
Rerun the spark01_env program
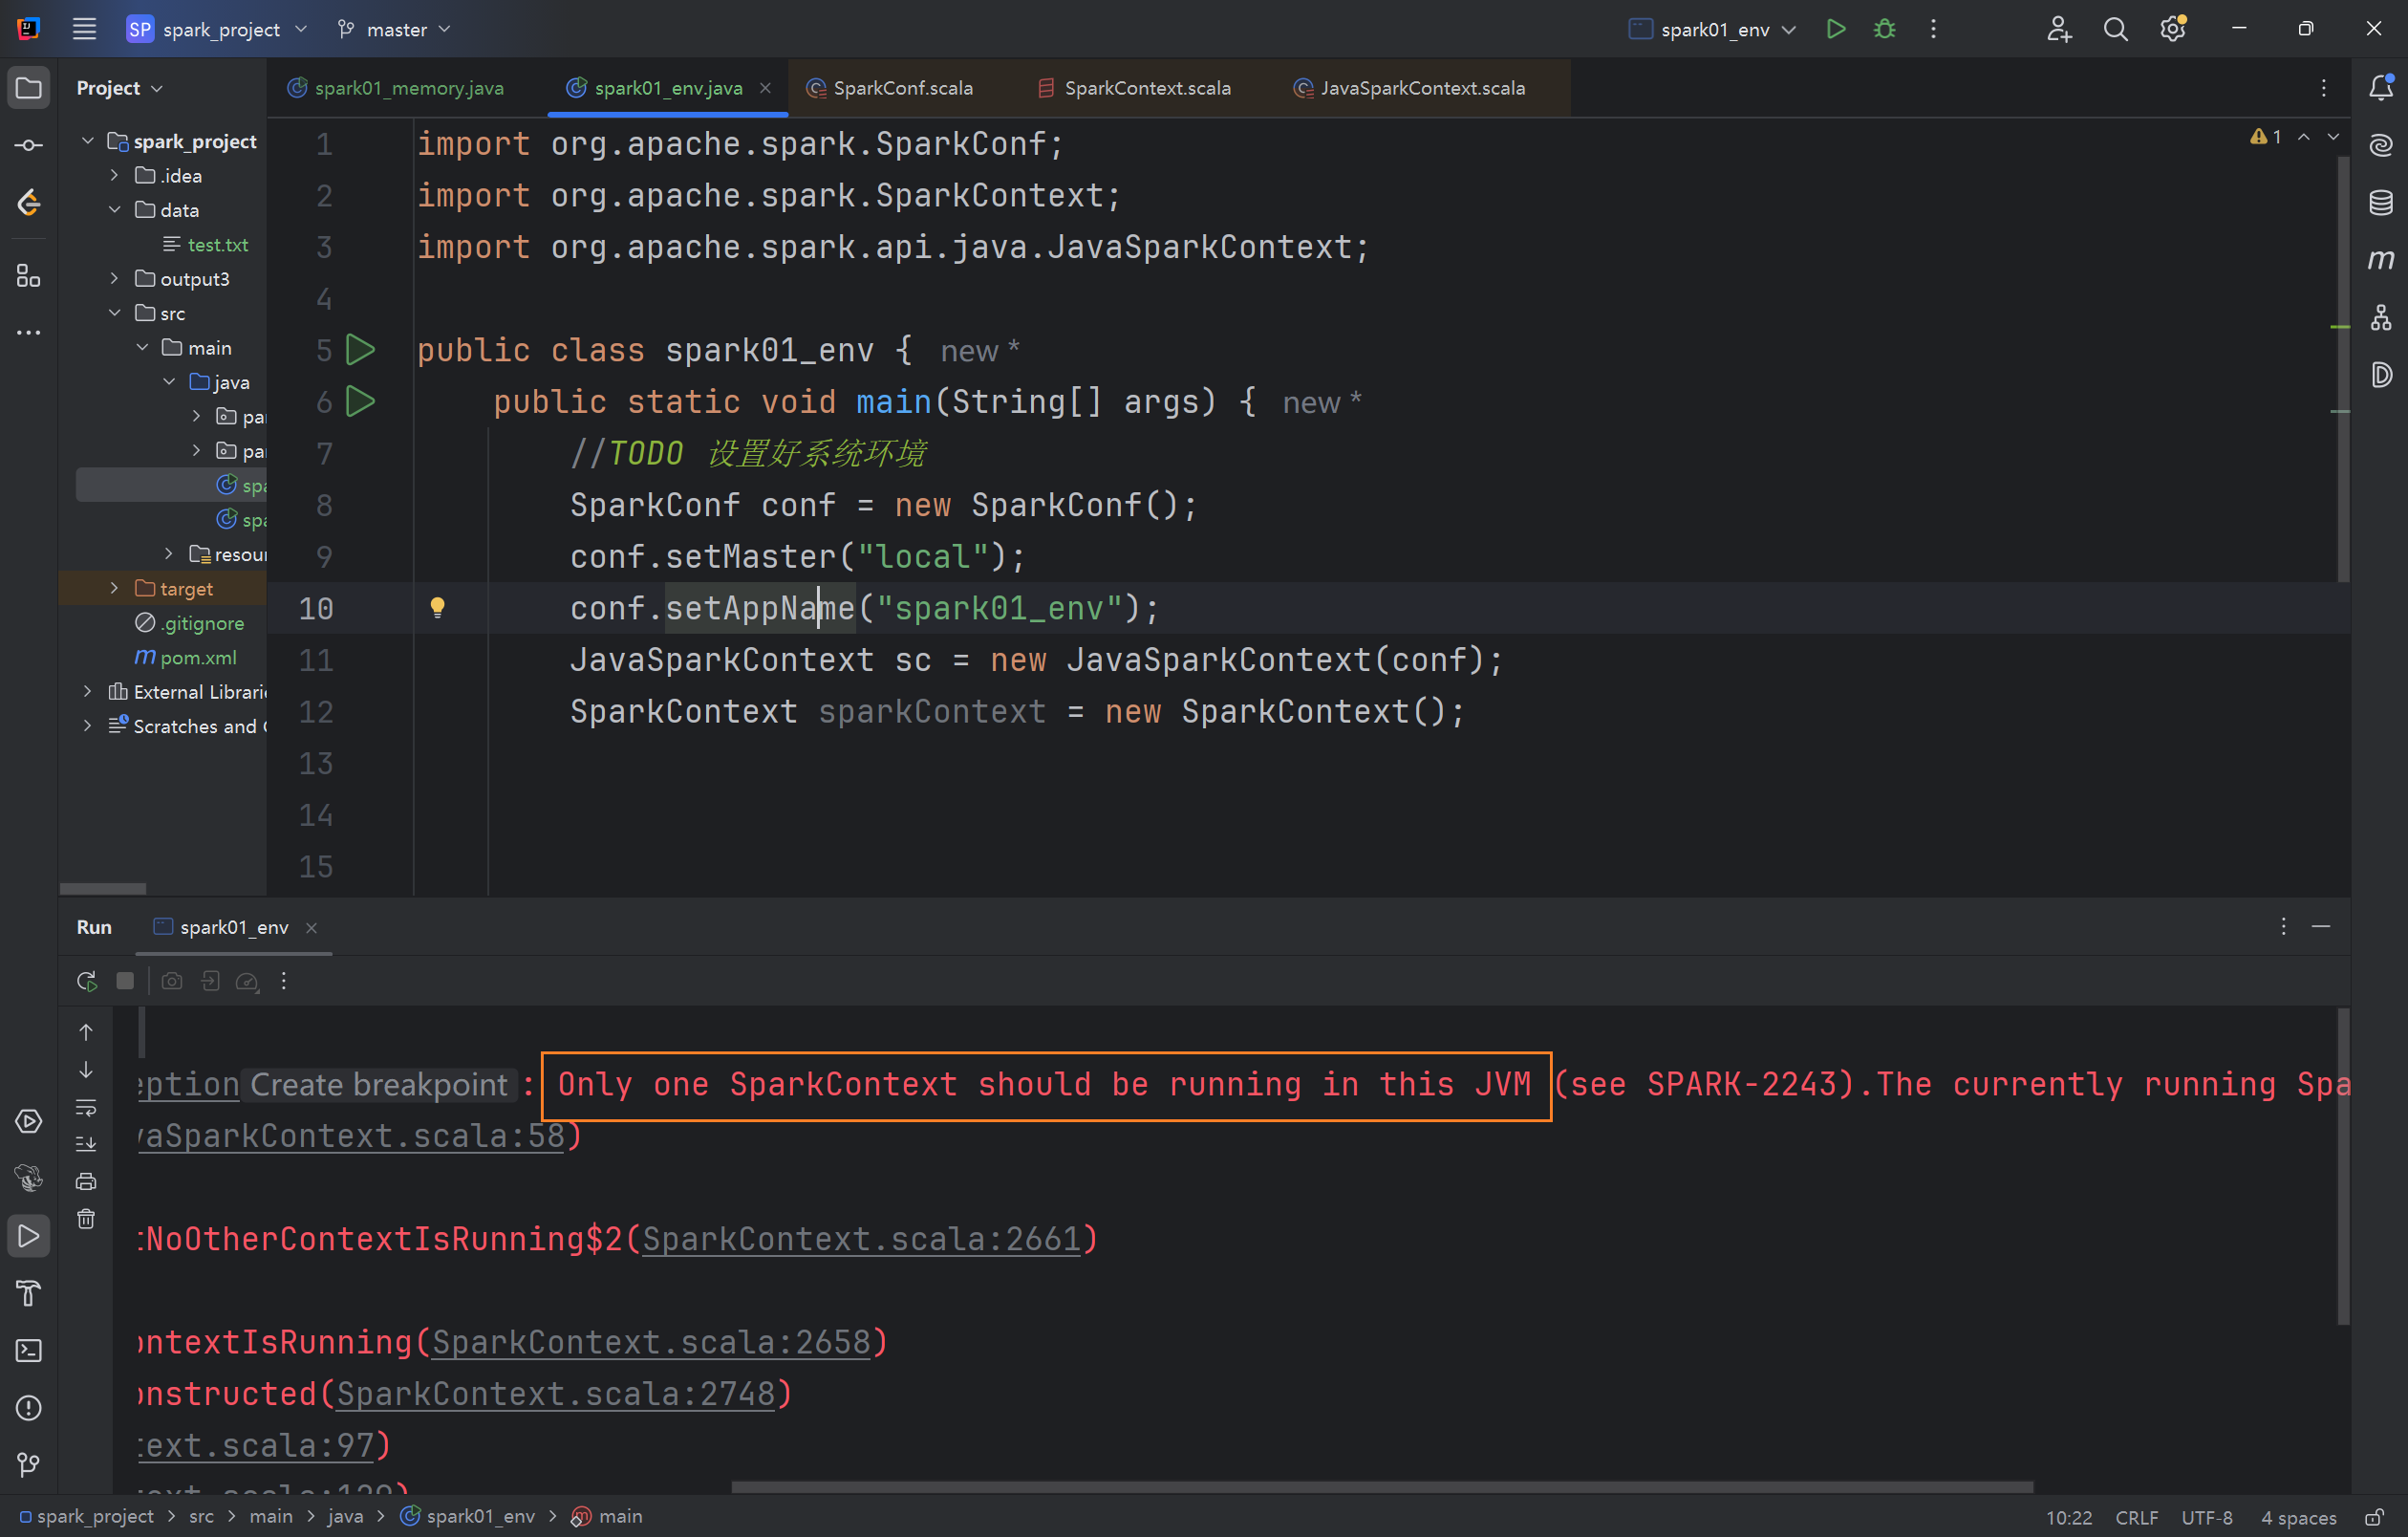pos(86,981)
